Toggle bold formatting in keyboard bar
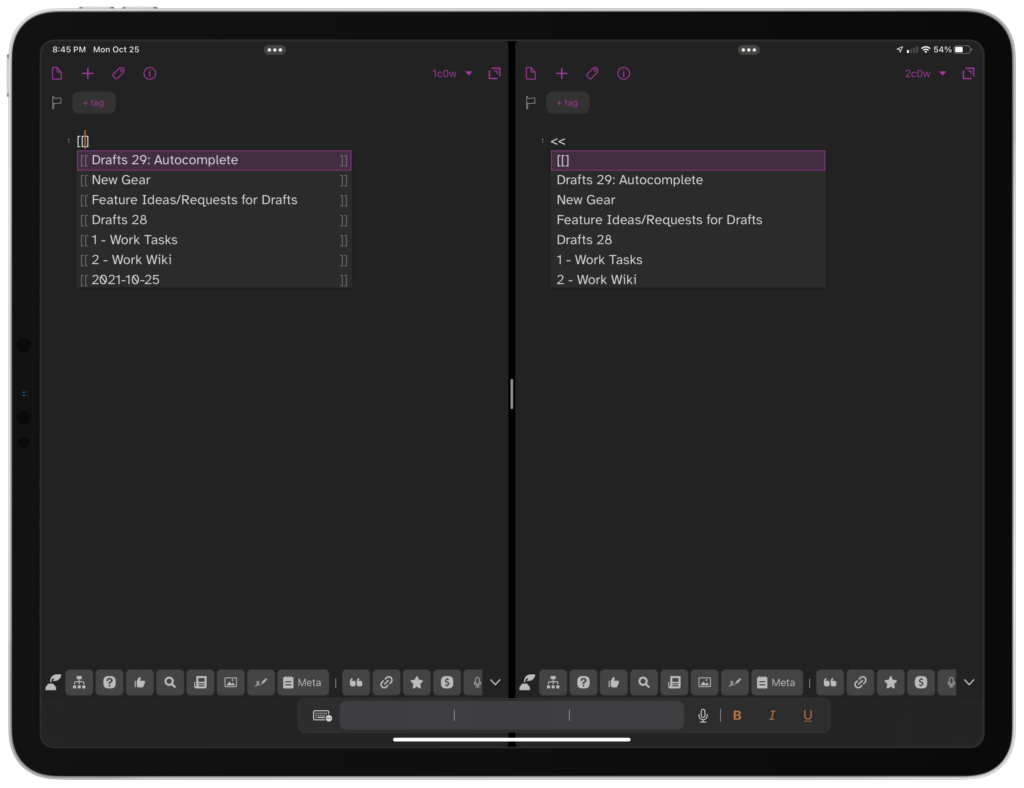Screen dimensions: 1024x788 [x=738, y=715]
